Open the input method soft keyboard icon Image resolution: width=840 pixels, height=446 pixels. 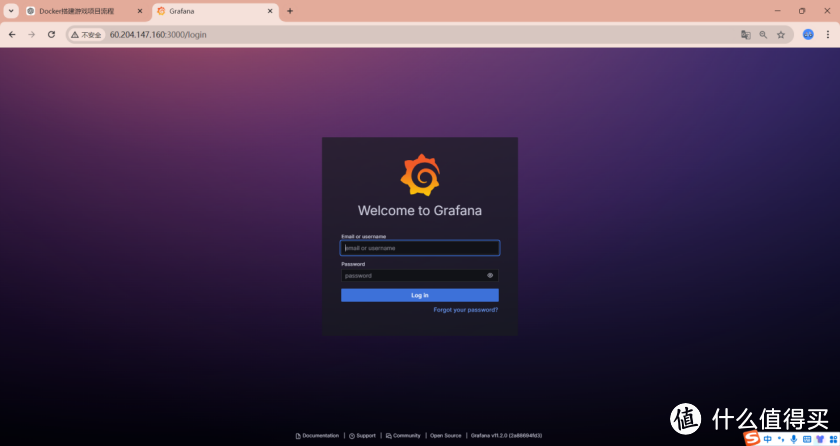pos(807,439)
